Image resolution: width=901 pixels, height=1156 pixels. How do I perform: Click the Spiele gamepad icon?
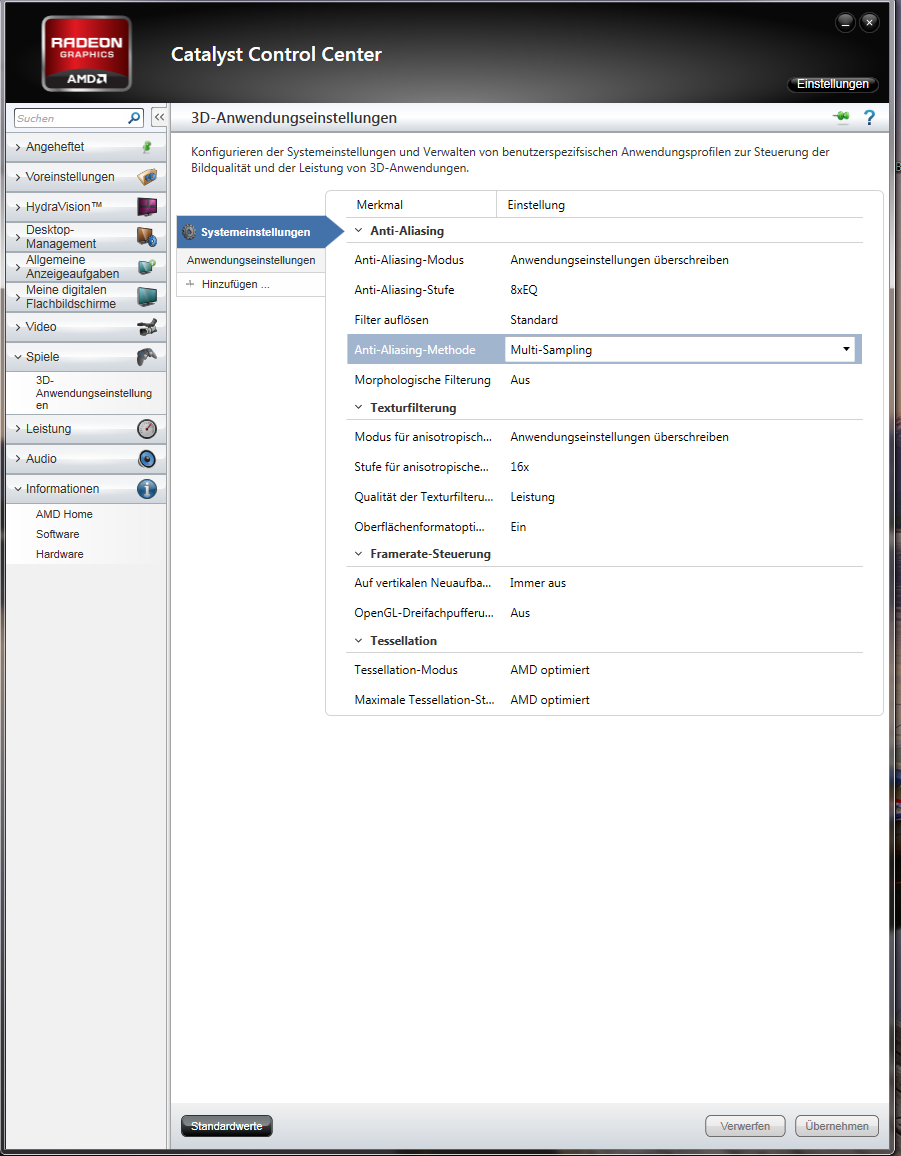(147, 357)
